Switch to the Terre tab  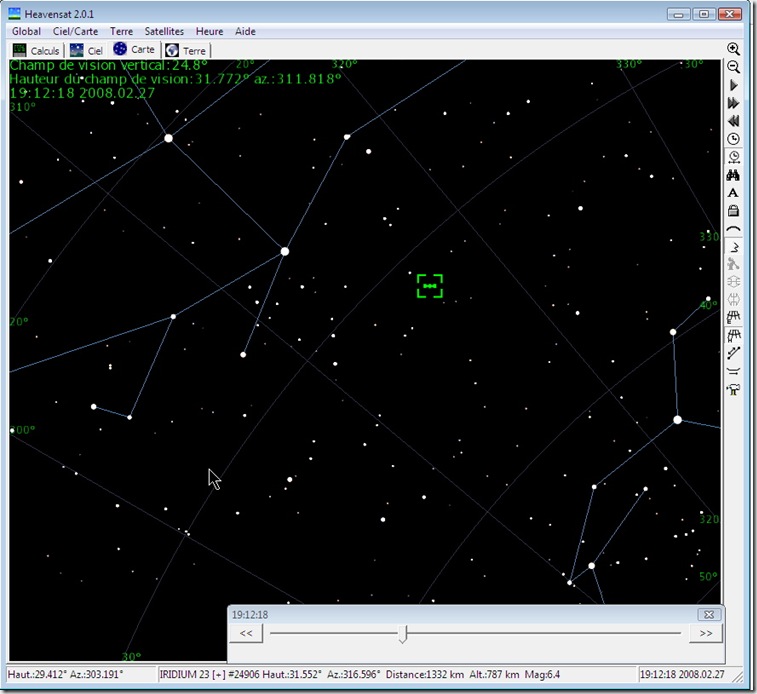pyautogui.click(x=186, y=50)
